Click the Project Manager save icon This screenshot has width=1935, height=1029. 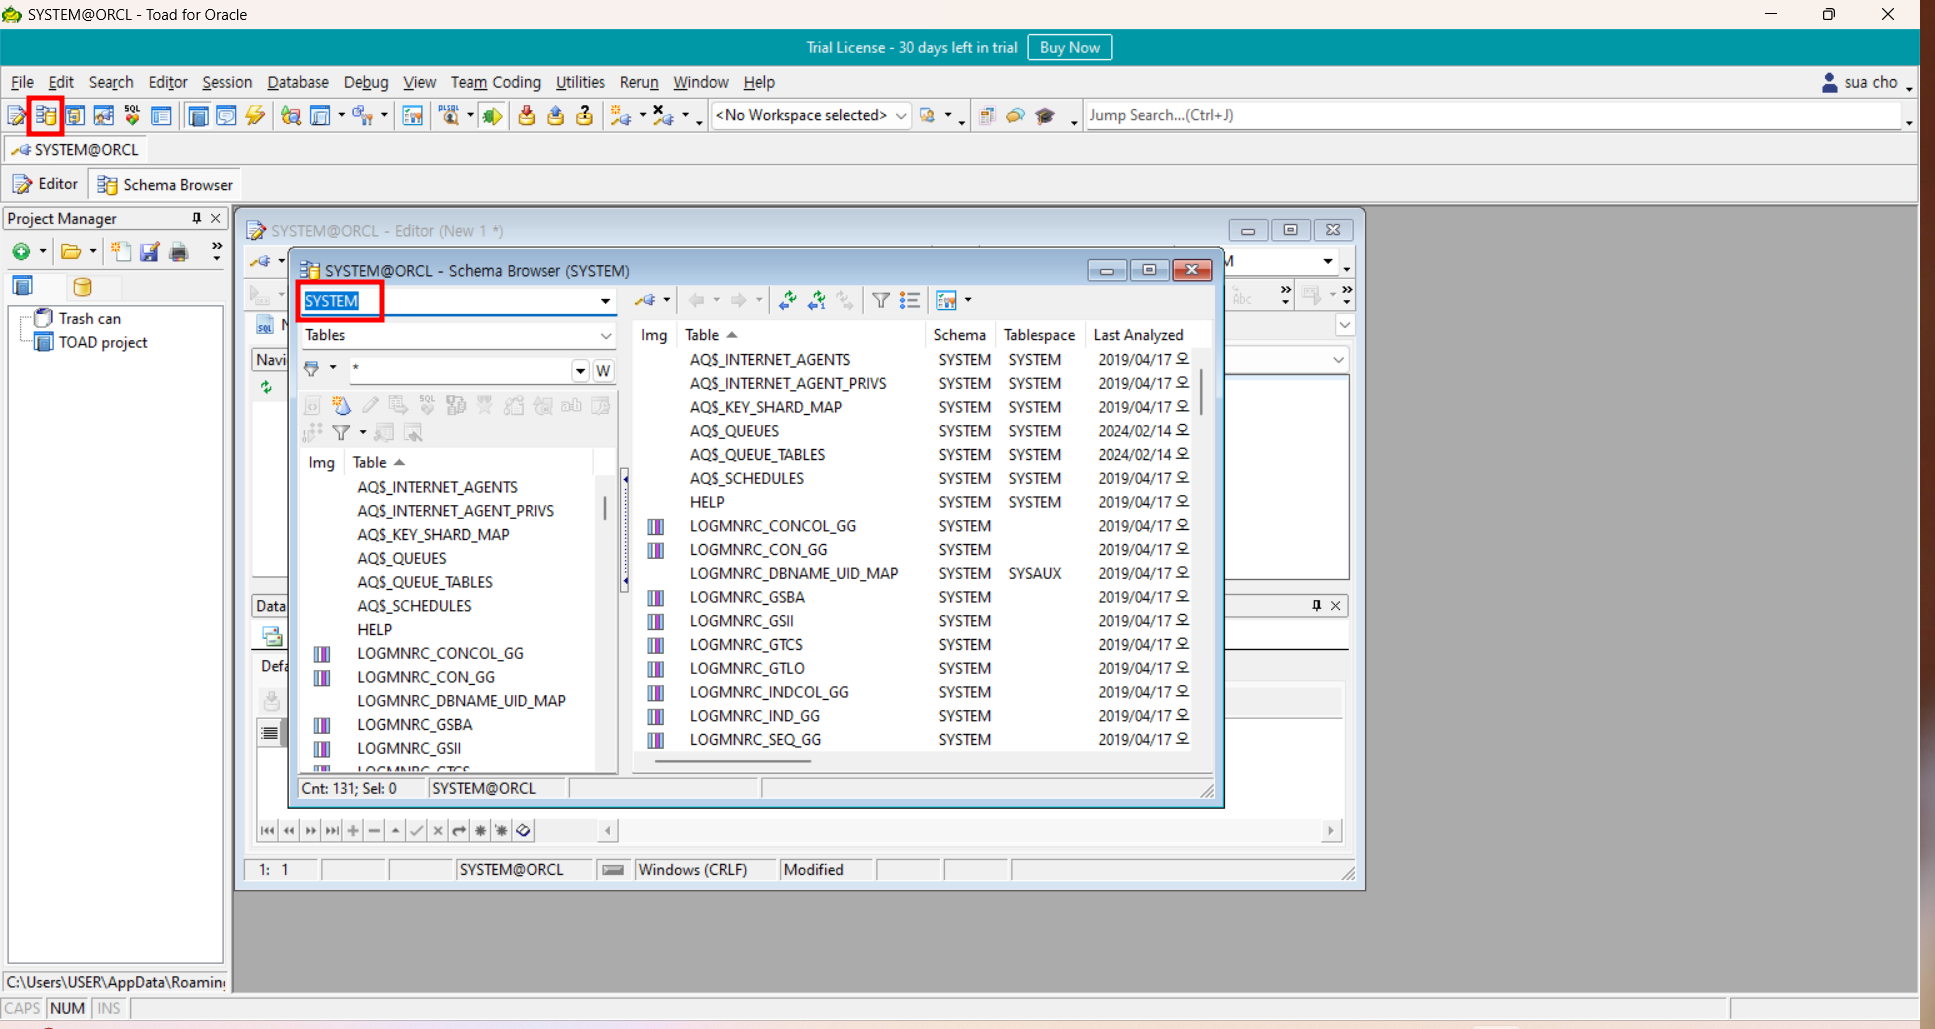click(150, 252)
